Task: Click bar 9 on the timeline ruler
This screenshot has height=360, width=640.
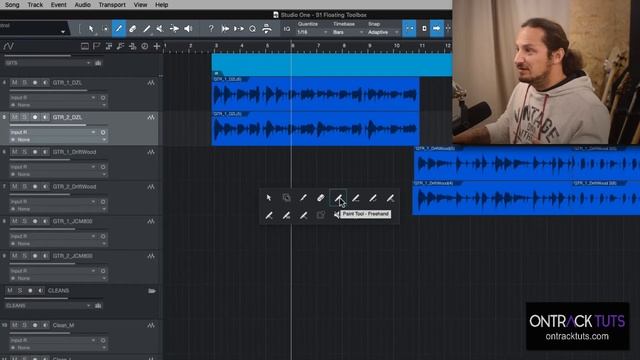Action: pos(370,46)
